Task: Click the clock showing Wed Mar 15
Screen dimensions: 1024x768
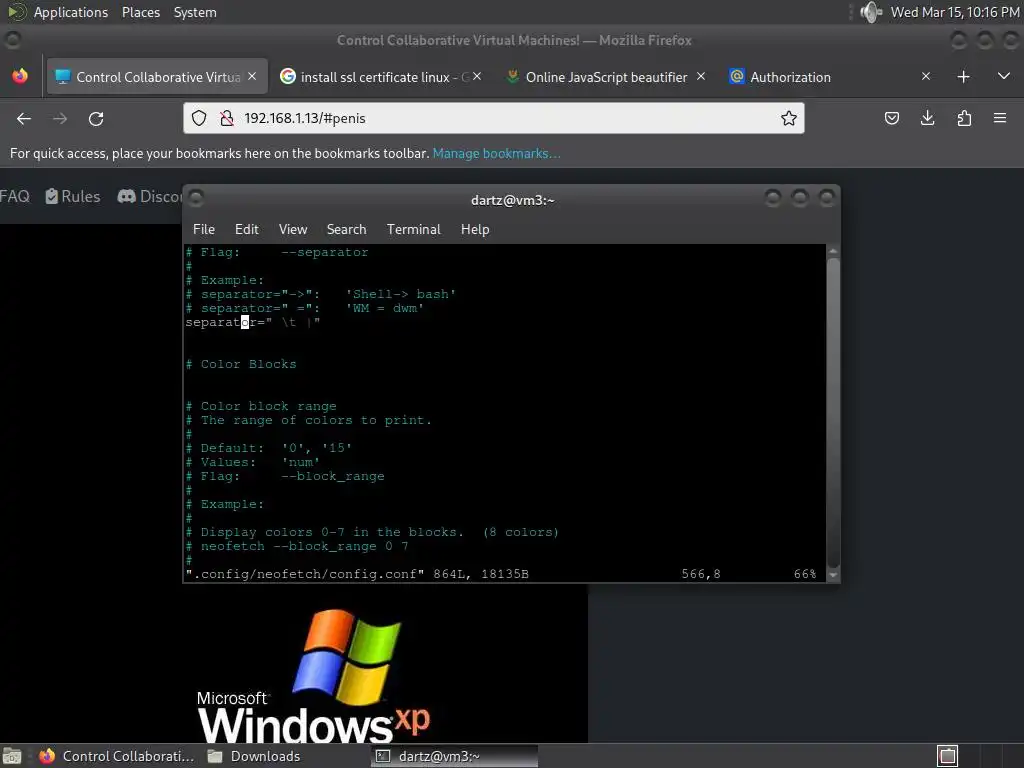Action: pos(954,12)
